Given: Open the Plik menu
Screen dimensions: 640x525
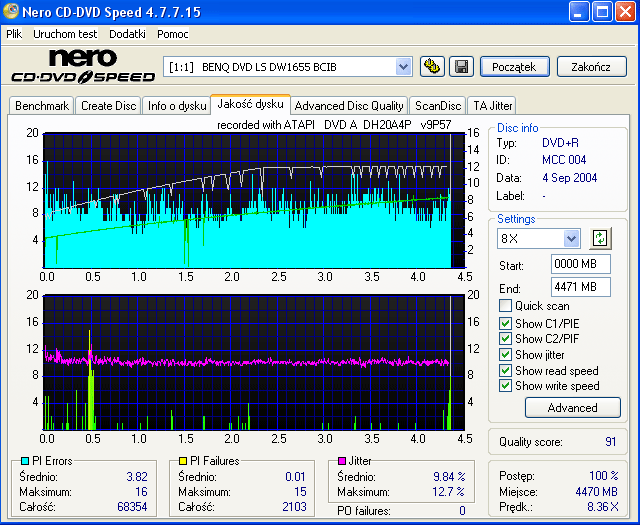Looking at the screenshot, I should [14, 34].
